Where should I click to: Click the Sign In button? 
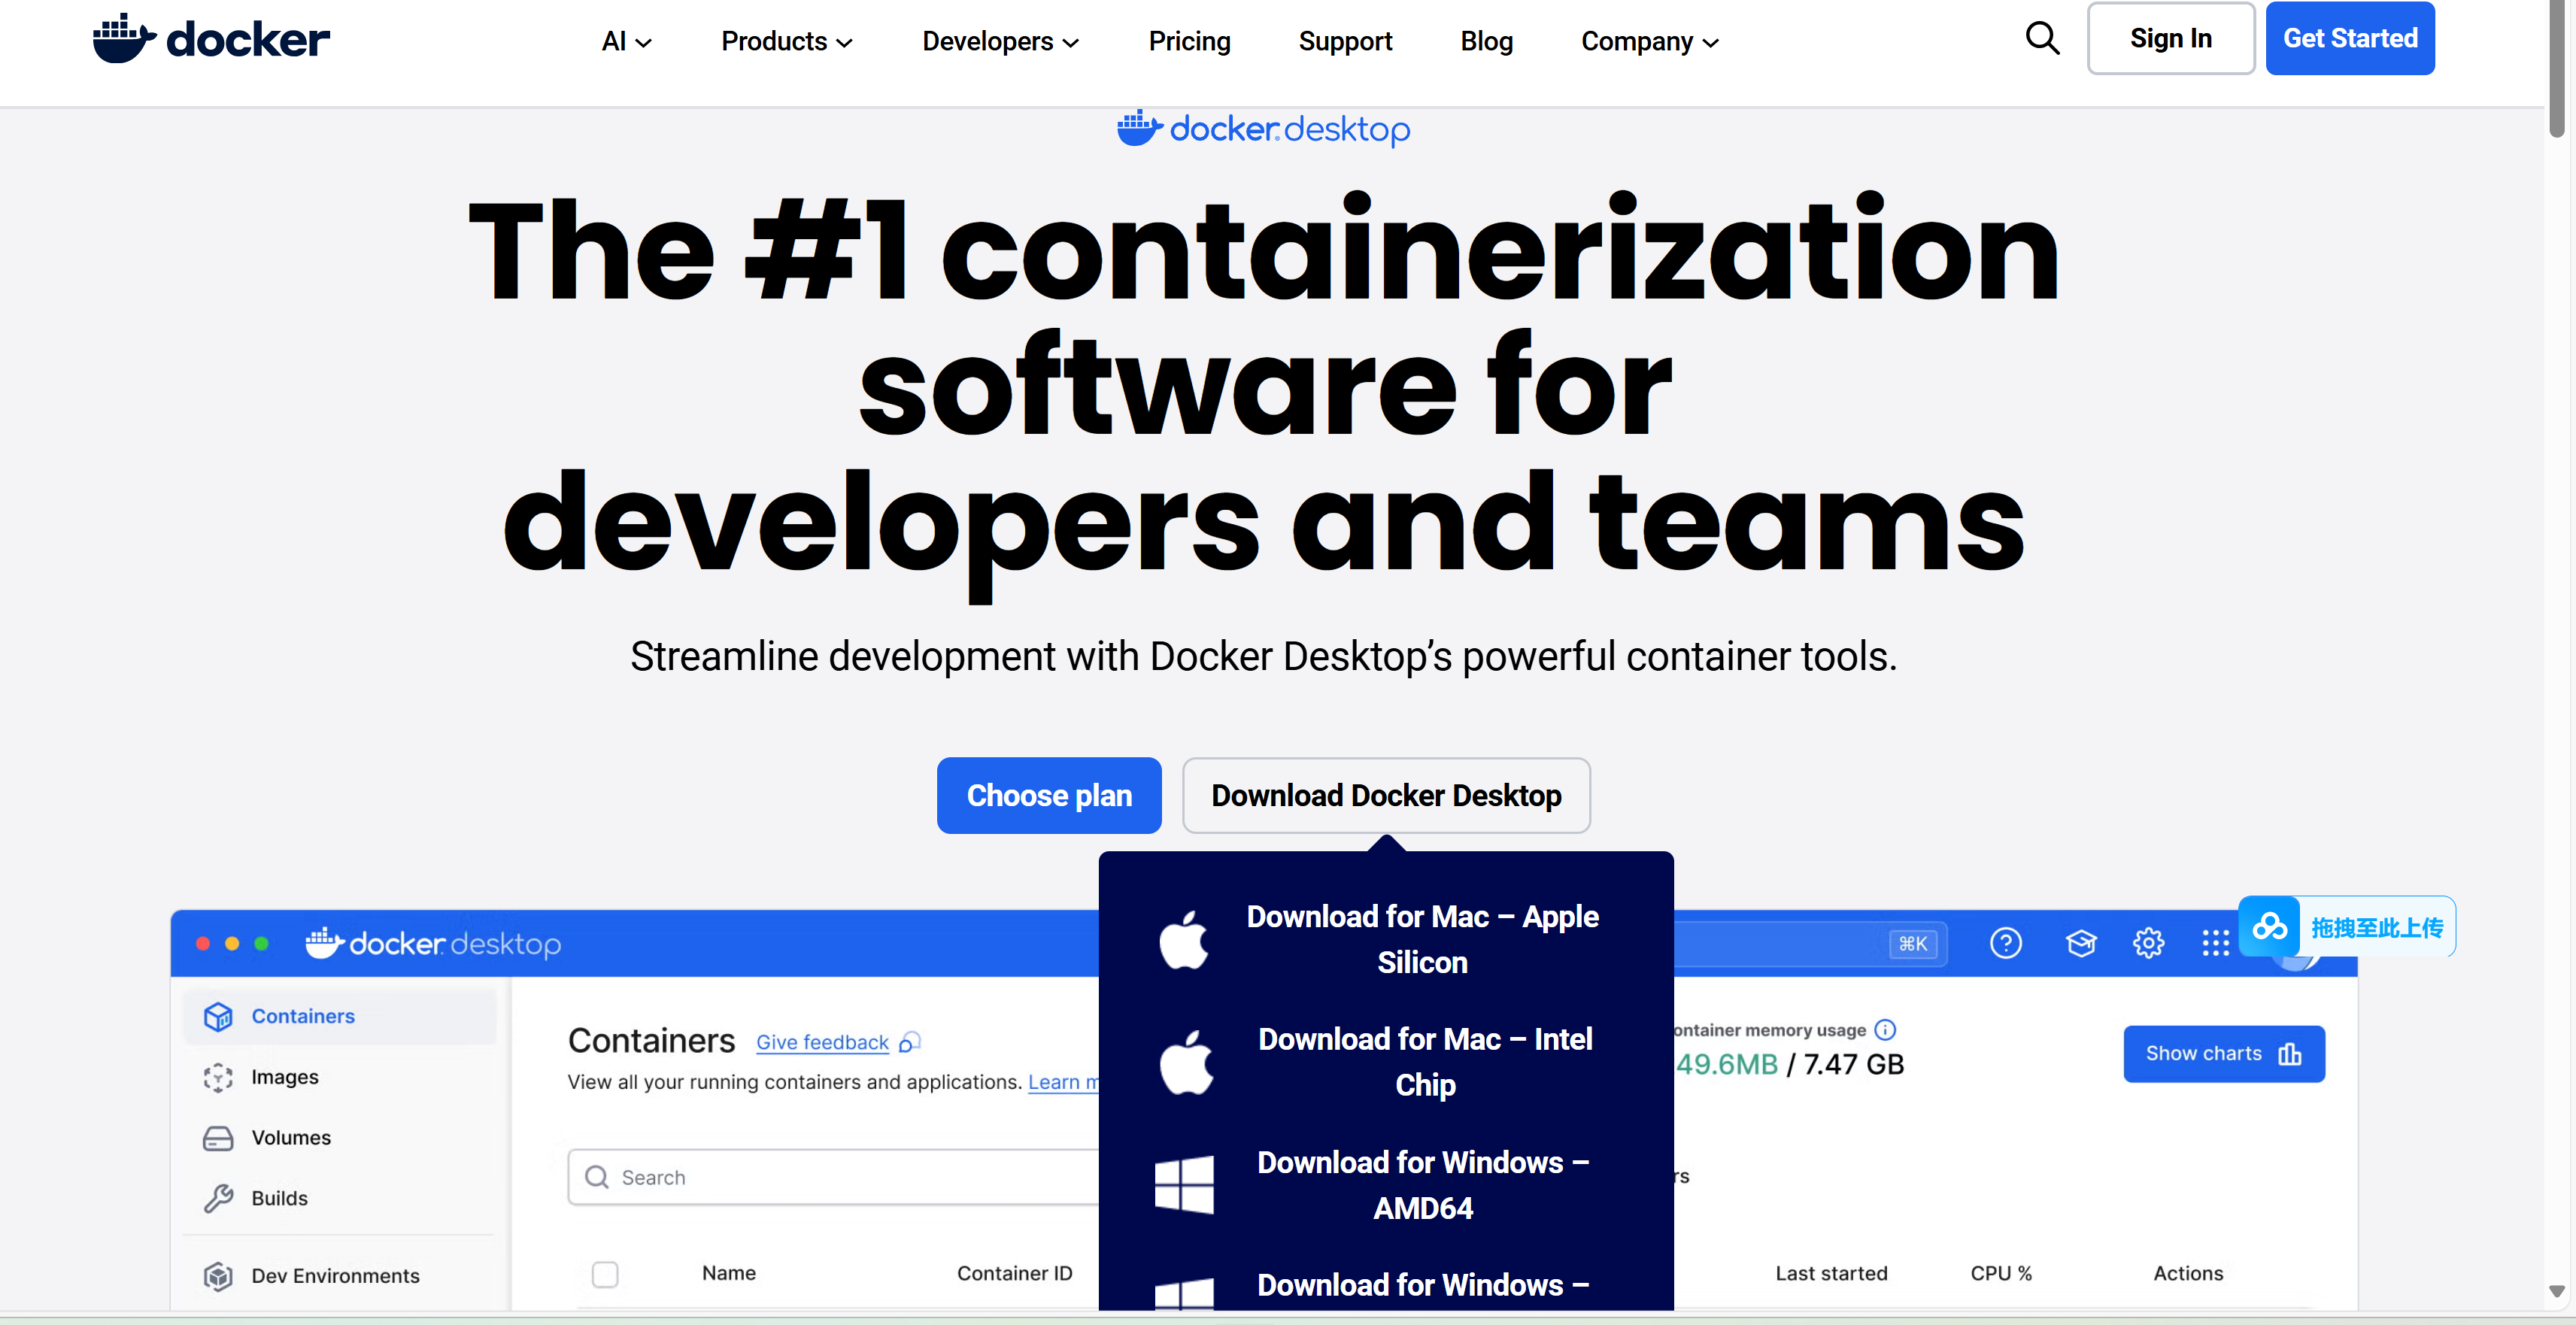pyautogui.click(x=2170, y=39)
